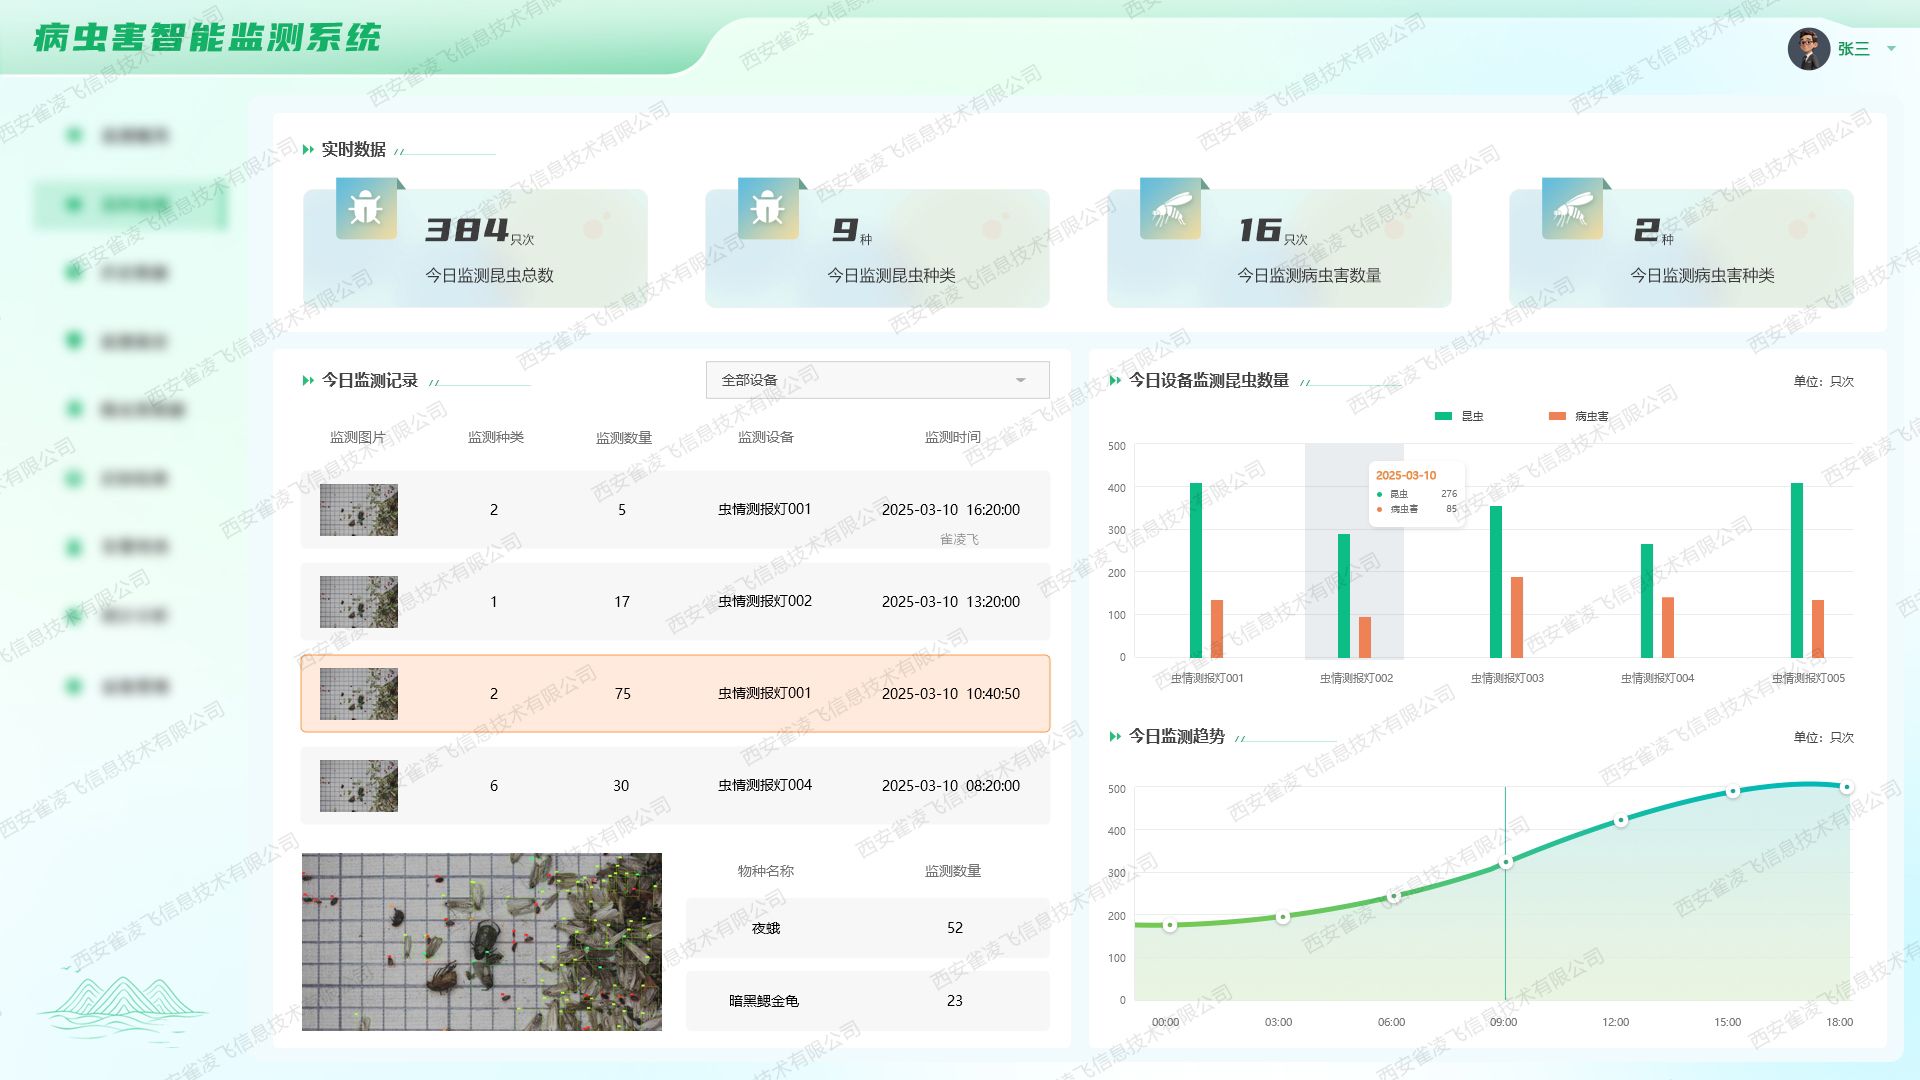Click thumbnail of the 16:20:00 monitoring record
Image resolution: width=1920 pixels, height=1080 pixels.
pos(359,510)
